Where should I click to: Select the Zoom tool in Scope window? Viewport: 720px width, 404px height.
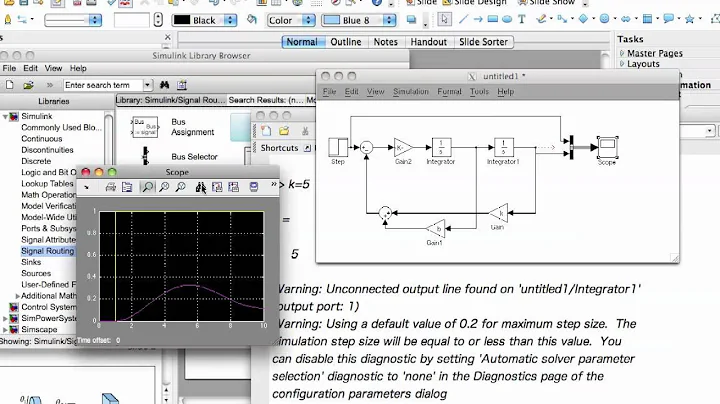(147, 187)
